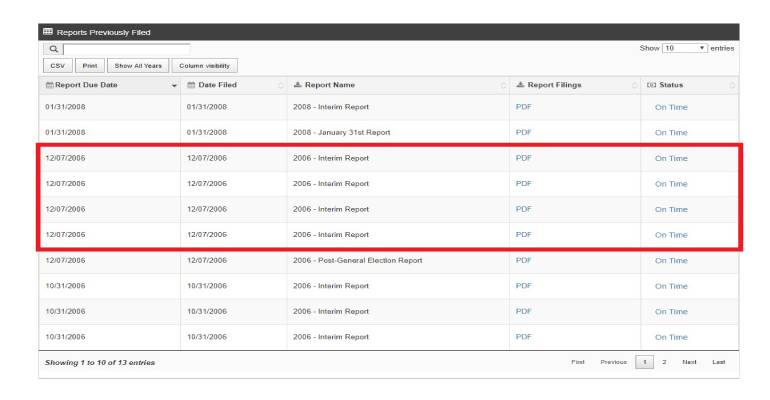This screenshot has width=770, height=400.
Task: Click the Show All Years button
Action: point(137,66)
